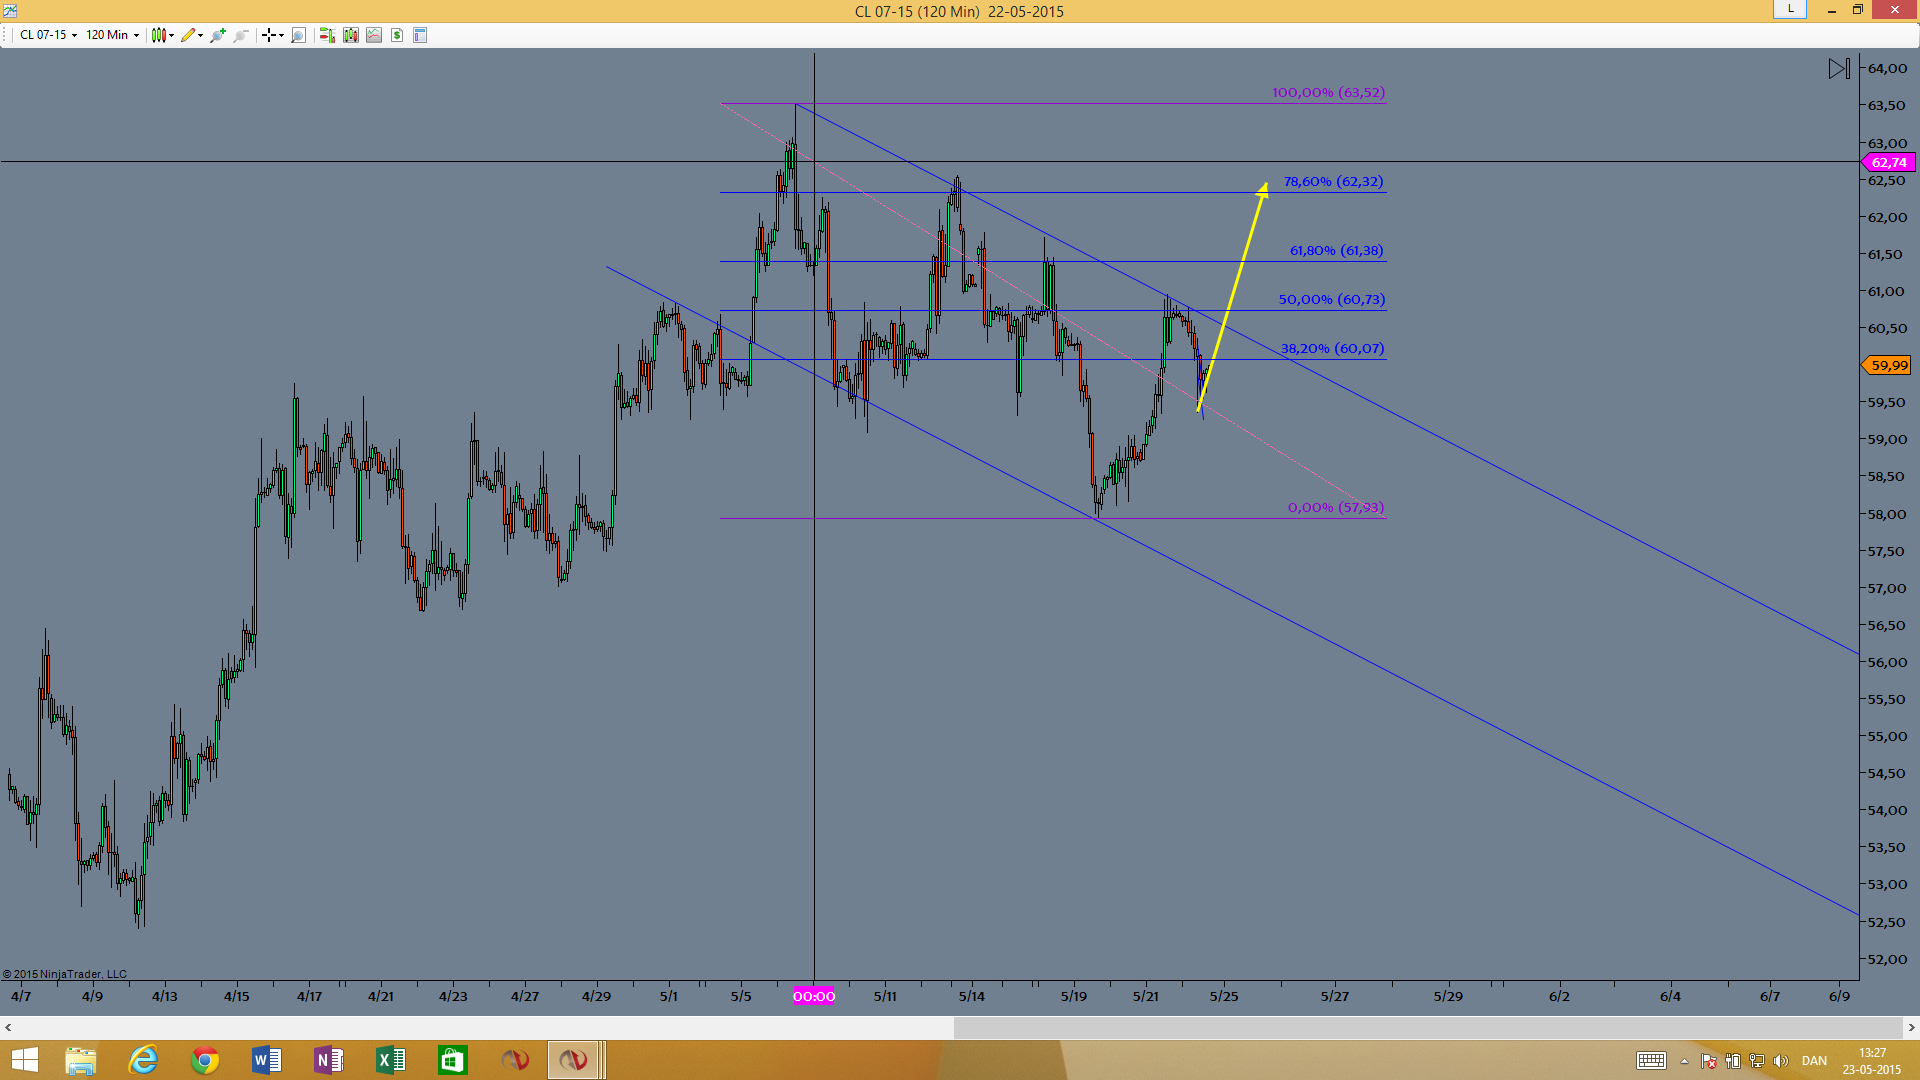Open the candlestick chart style dropdown

[x=162, y=35]
